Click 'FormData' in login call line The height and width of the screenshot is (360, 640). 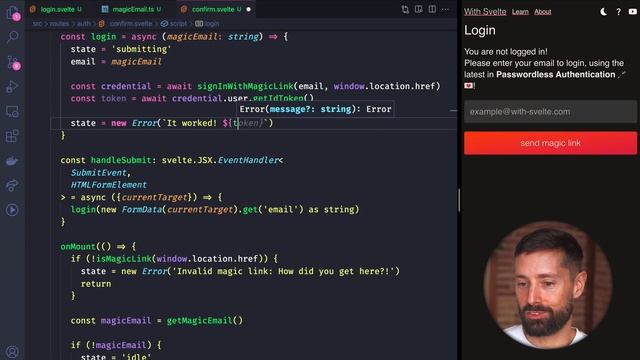142,209
